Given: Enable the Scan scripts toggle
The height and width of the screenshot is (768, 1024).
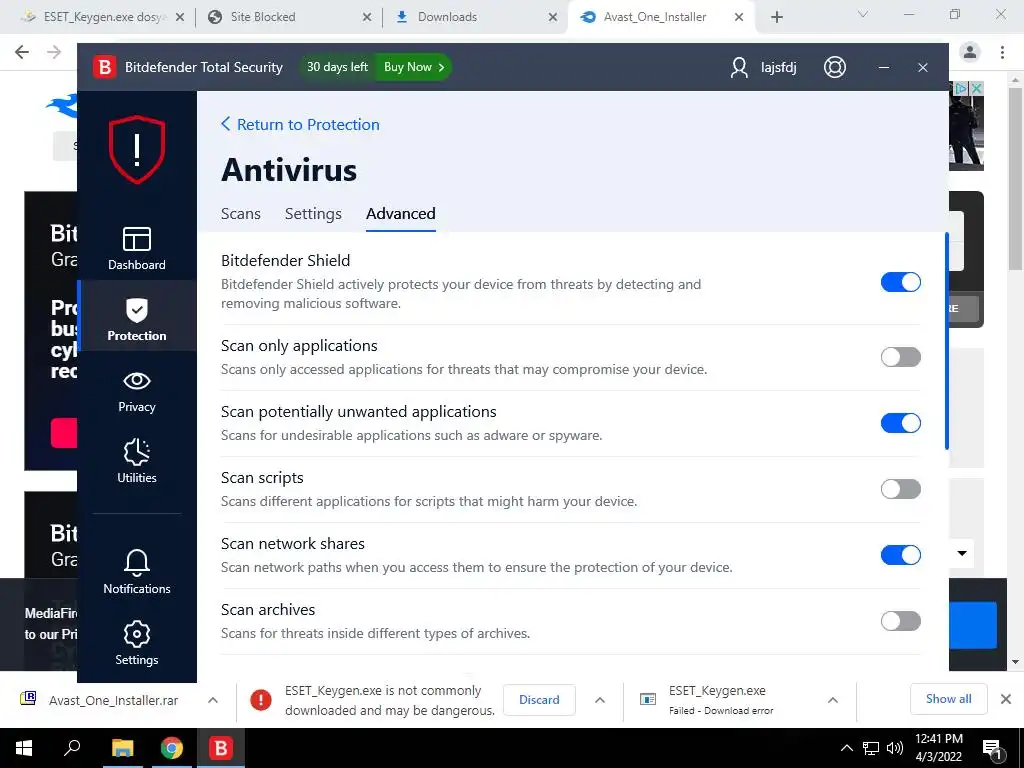Looking at the screenshot, I should pos(901,489).
